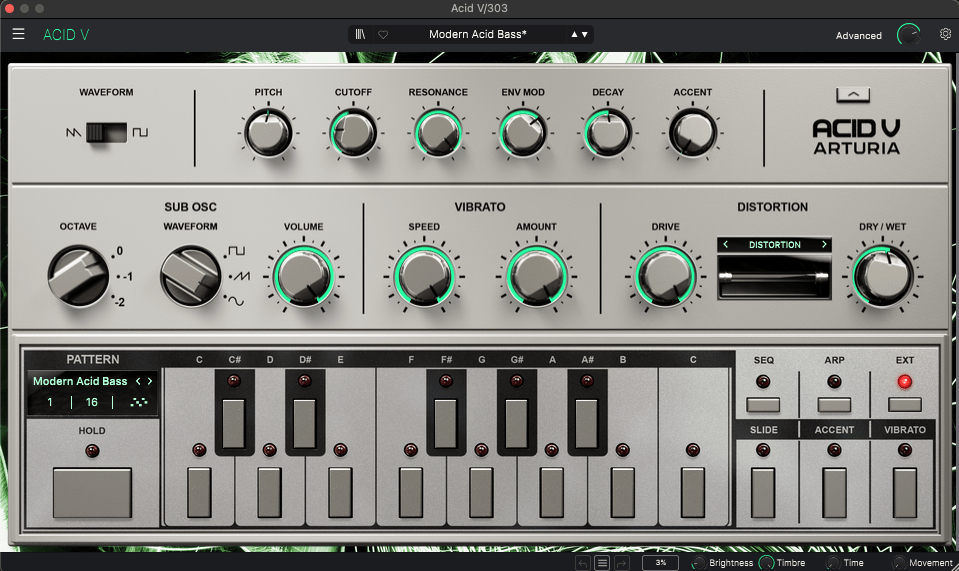Open the Modern Acid Bass preset name dropdown
Image resolution: width=959 pixels, height=571 pixels.
[478, 34]
